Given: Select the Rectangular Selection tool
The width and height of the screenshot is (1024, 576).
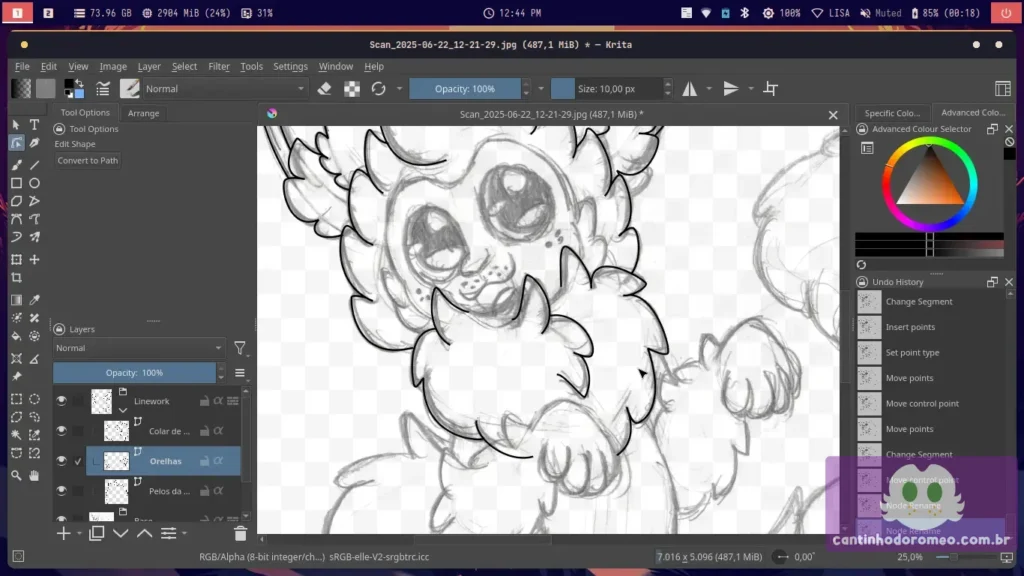Looking at the screenshot, I should click(16, 398).
